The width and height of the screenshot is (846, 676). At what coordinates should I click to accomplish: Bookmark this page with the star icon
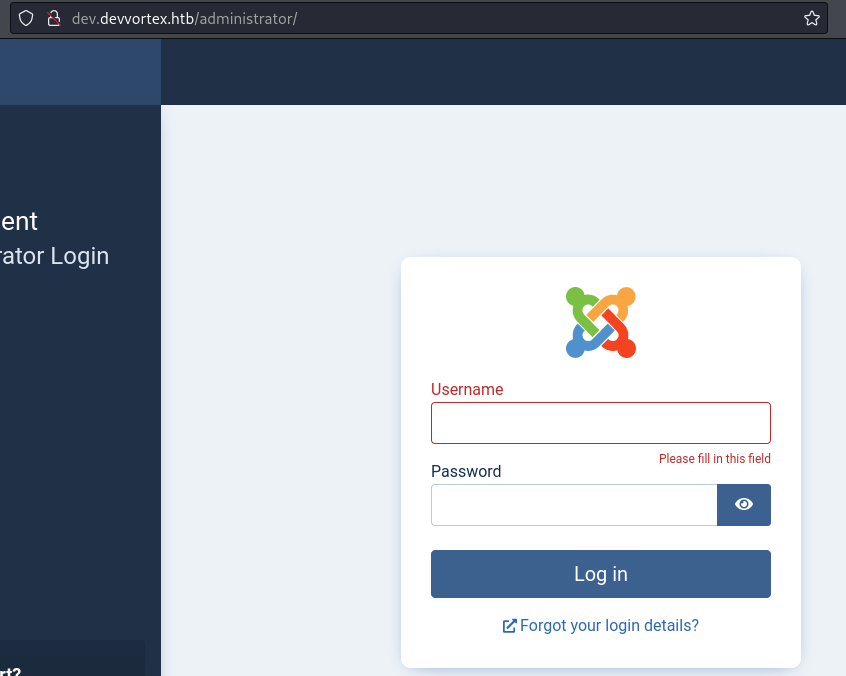811,18
